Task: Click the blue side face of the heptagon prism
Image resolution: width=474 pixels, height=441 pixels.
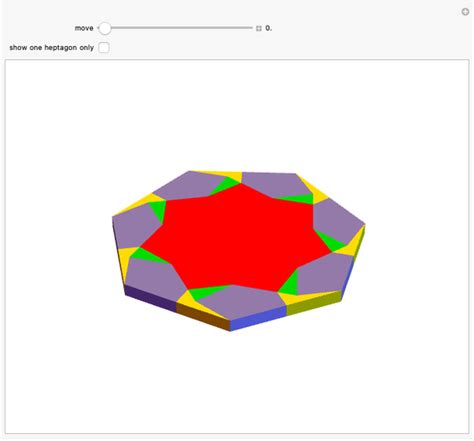Action: (258, 319)
